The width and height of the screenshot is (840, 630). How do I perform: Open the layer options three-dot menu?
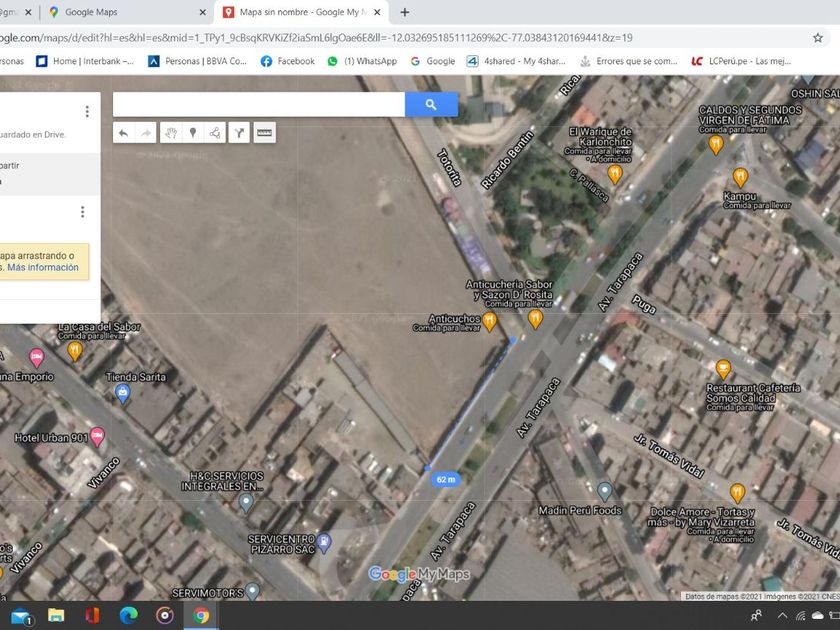pos(82,212)
